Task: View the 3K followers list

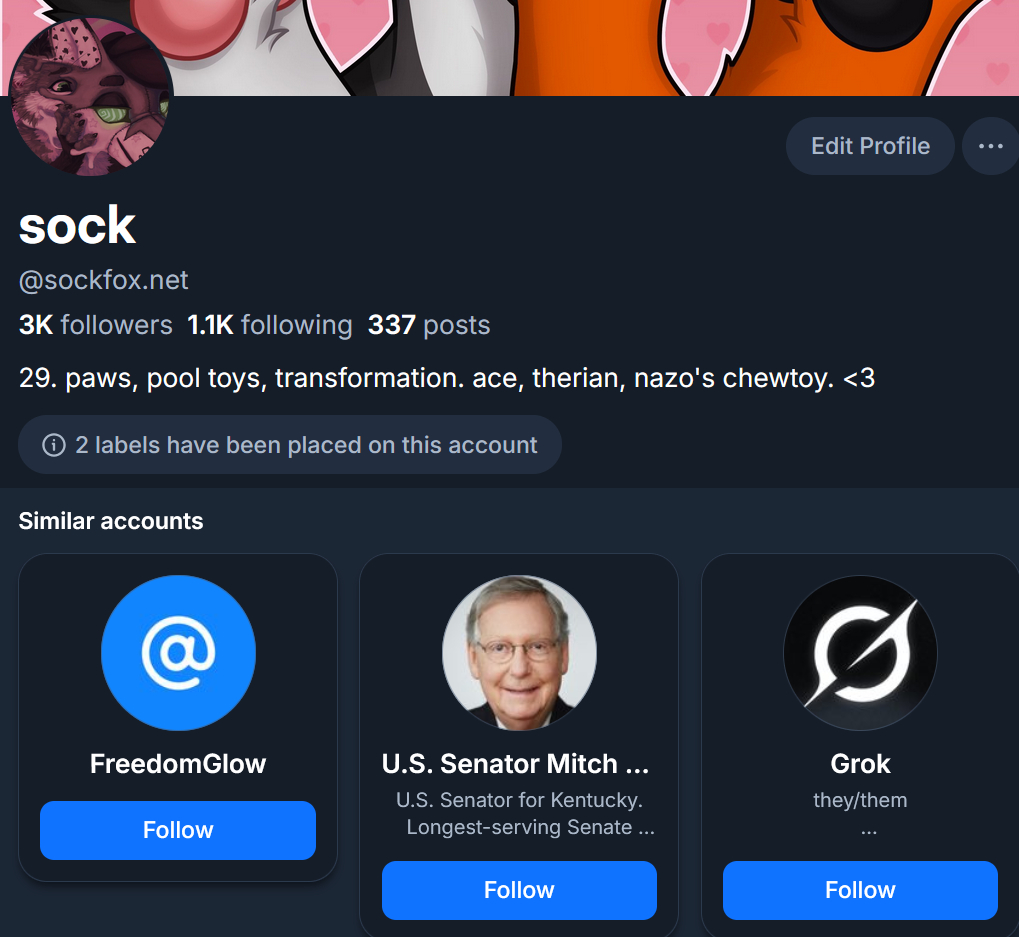Action: pos(96,325)
